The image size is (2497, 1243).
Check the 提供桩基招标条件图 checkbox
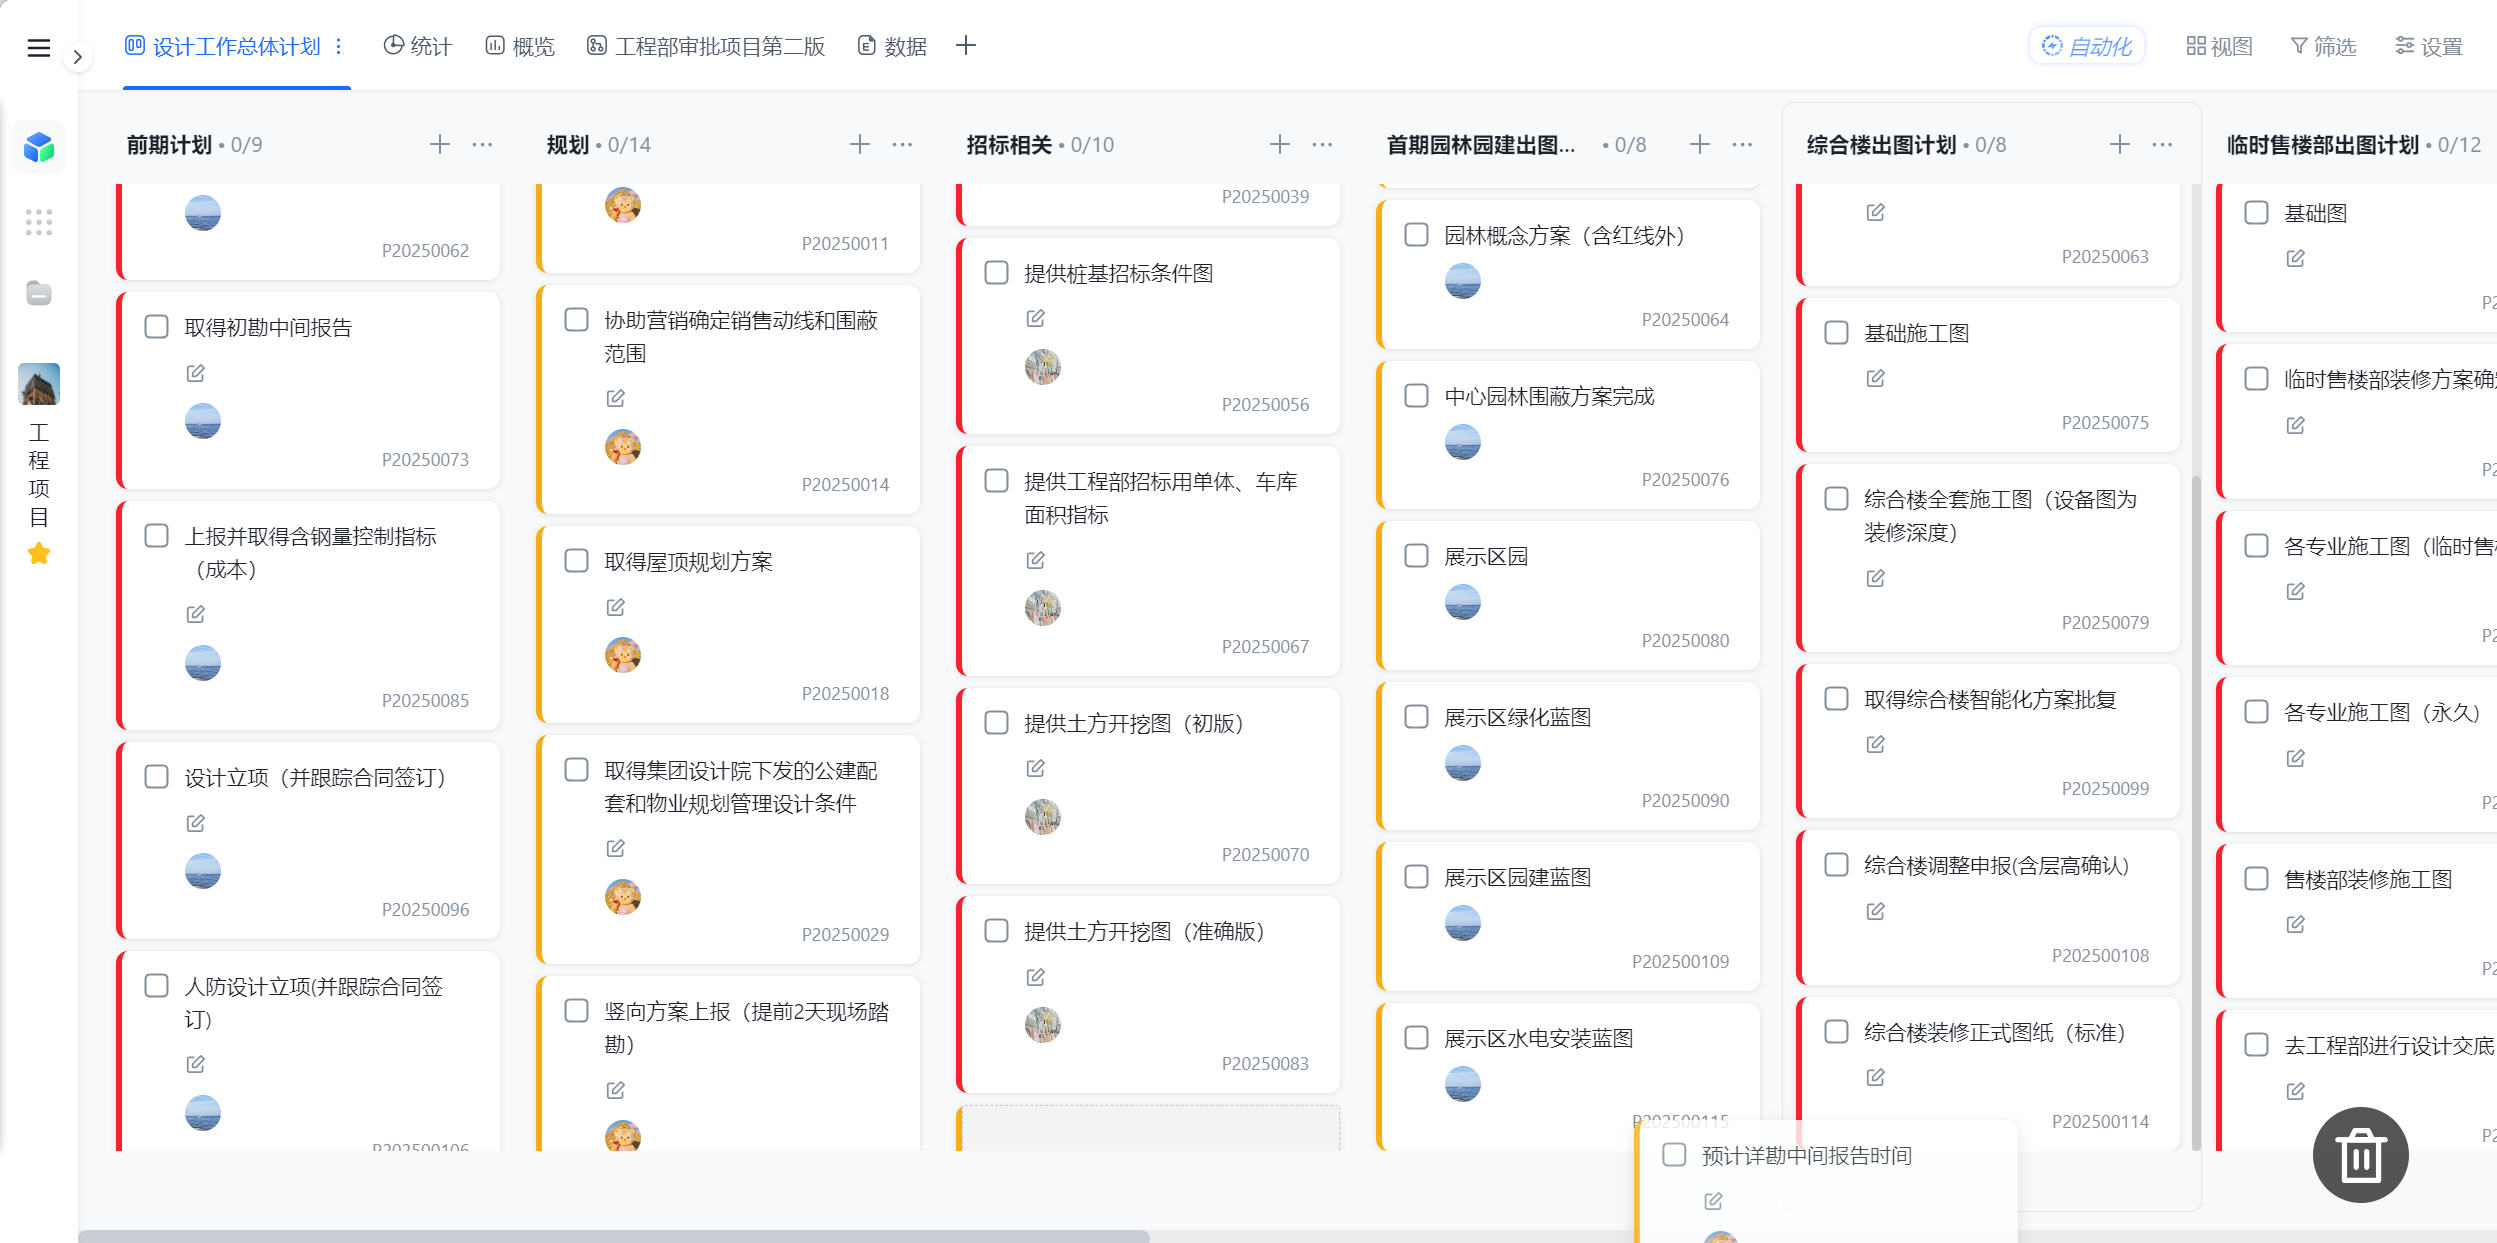pos(996,273)
